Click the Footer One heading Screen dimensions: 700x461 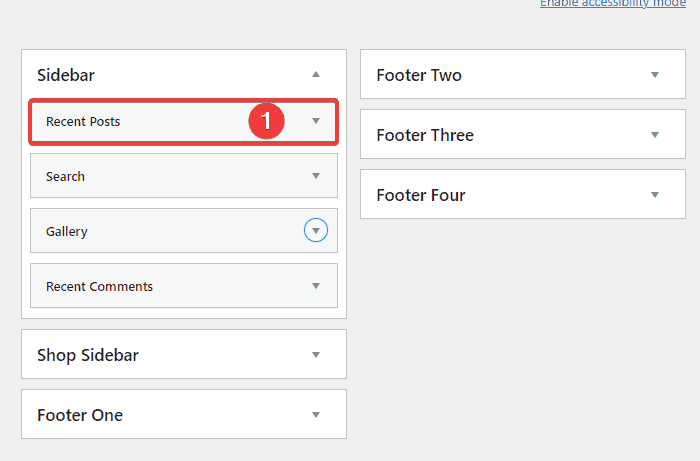point(80,415)
